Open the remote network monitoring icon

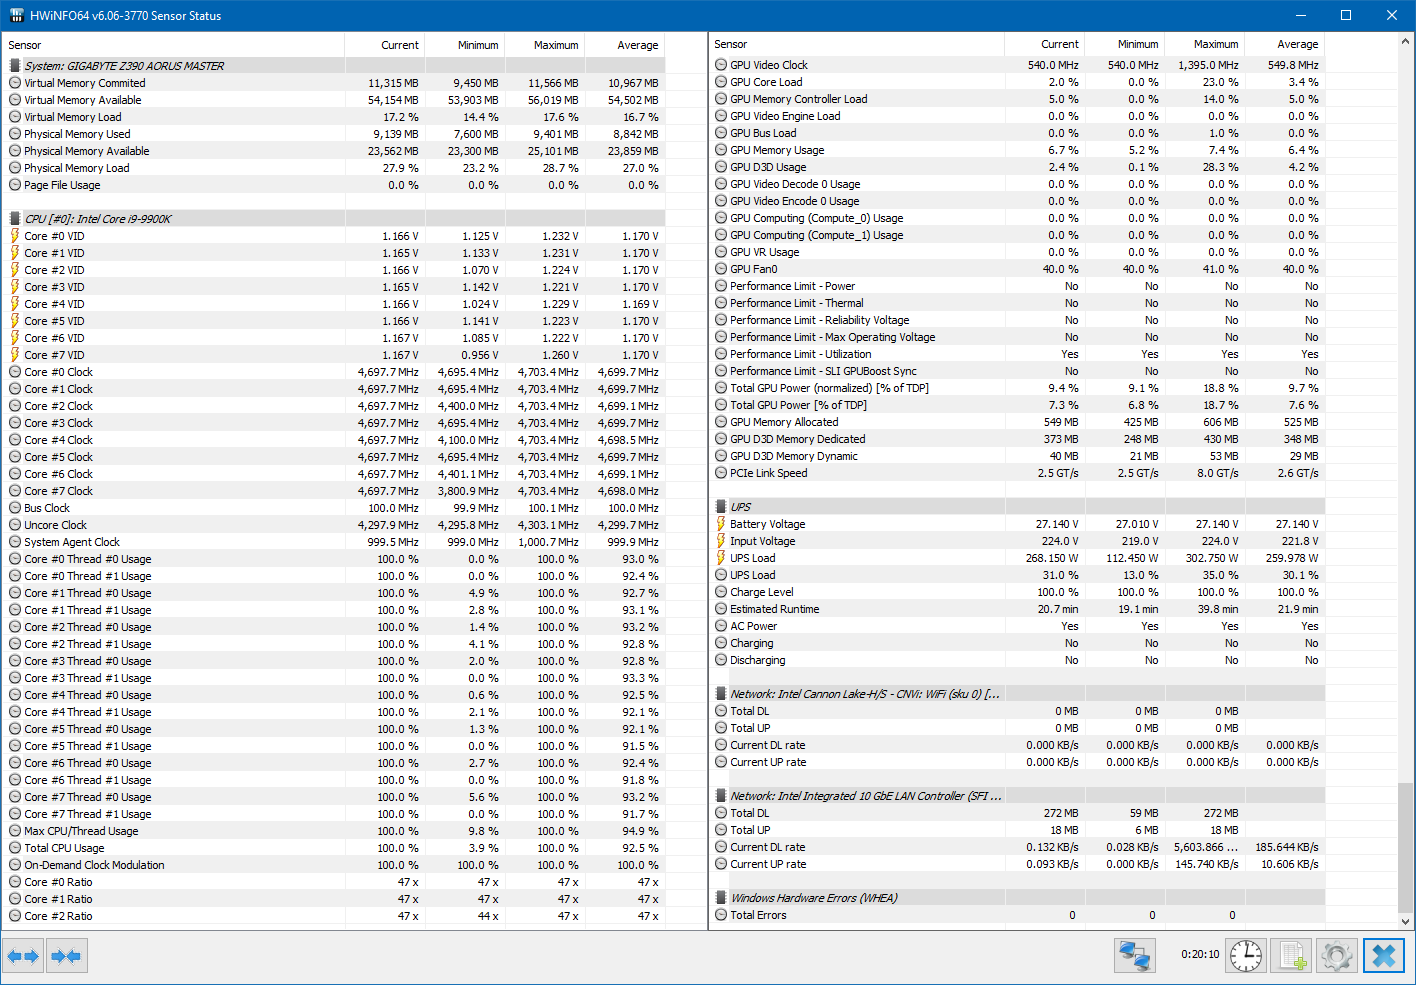point(1134,956)
